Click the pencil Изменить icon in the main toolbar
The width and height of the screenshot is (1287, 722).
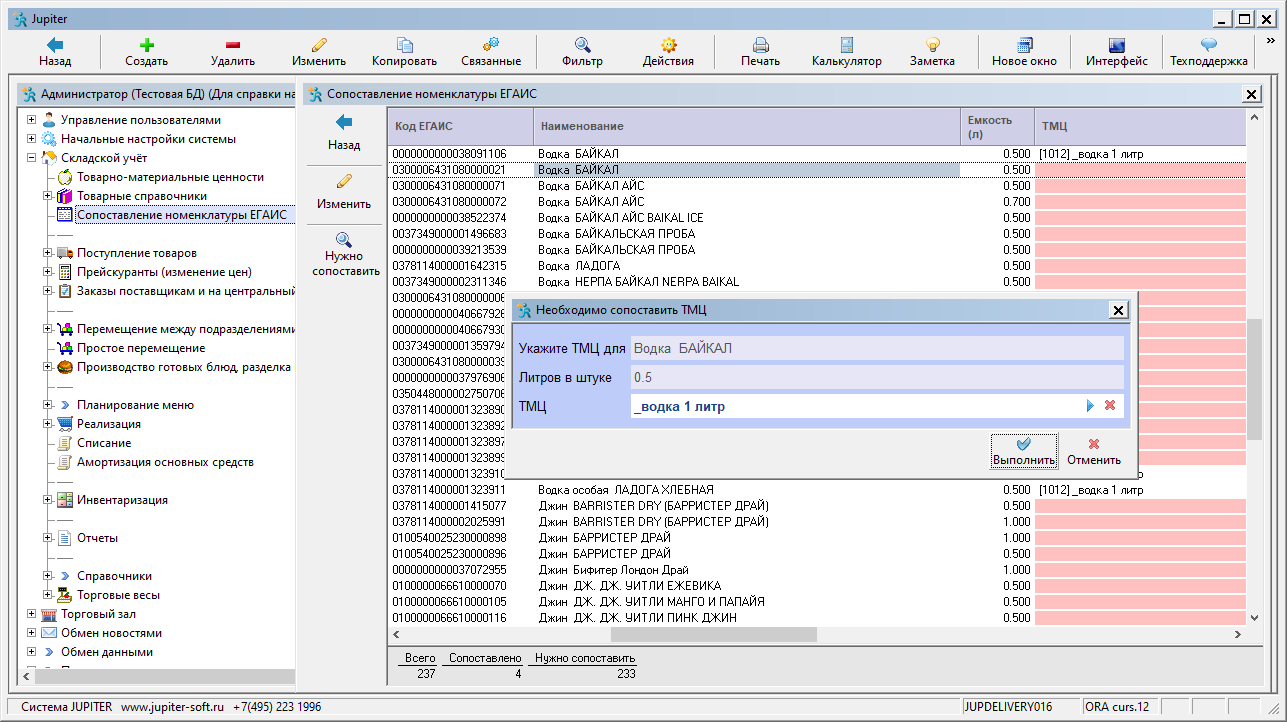(319, 45)
